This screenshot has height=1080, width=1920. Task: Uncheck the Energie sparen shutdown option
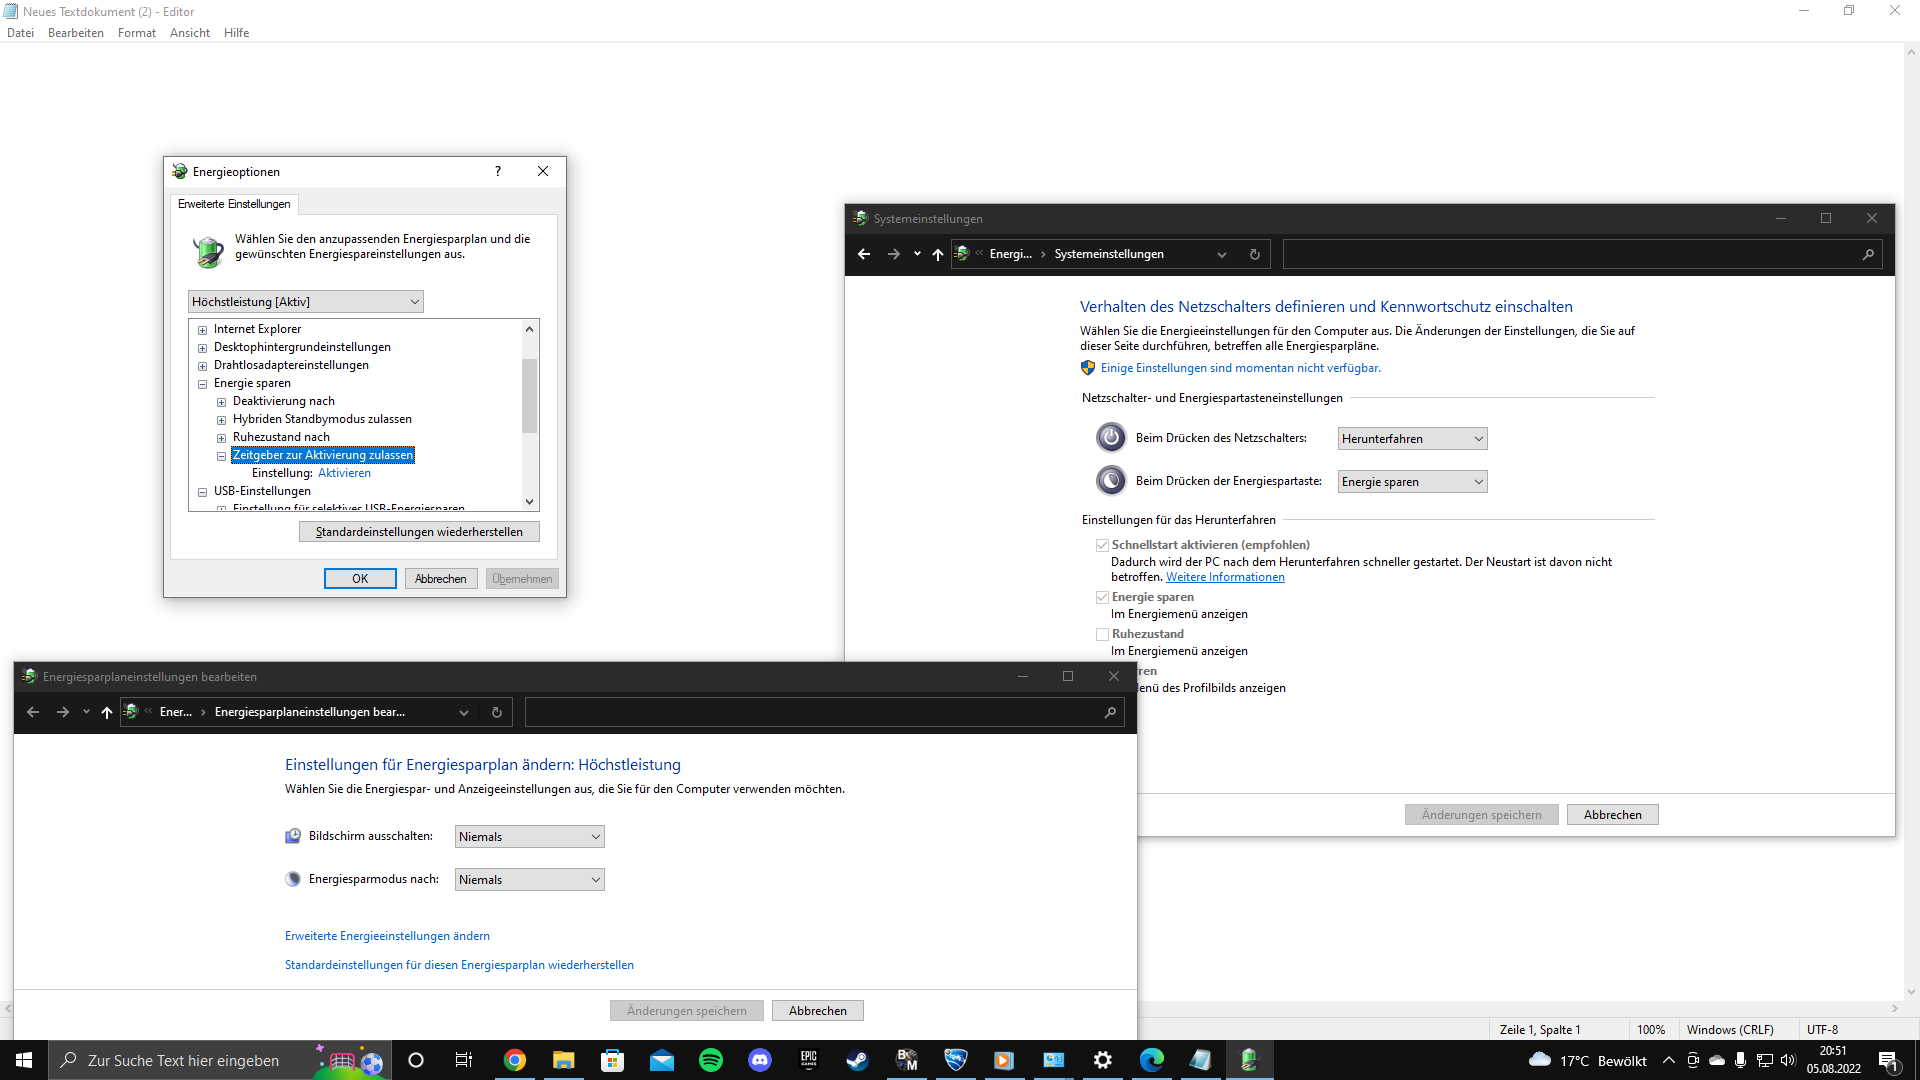pos(1103,597)
